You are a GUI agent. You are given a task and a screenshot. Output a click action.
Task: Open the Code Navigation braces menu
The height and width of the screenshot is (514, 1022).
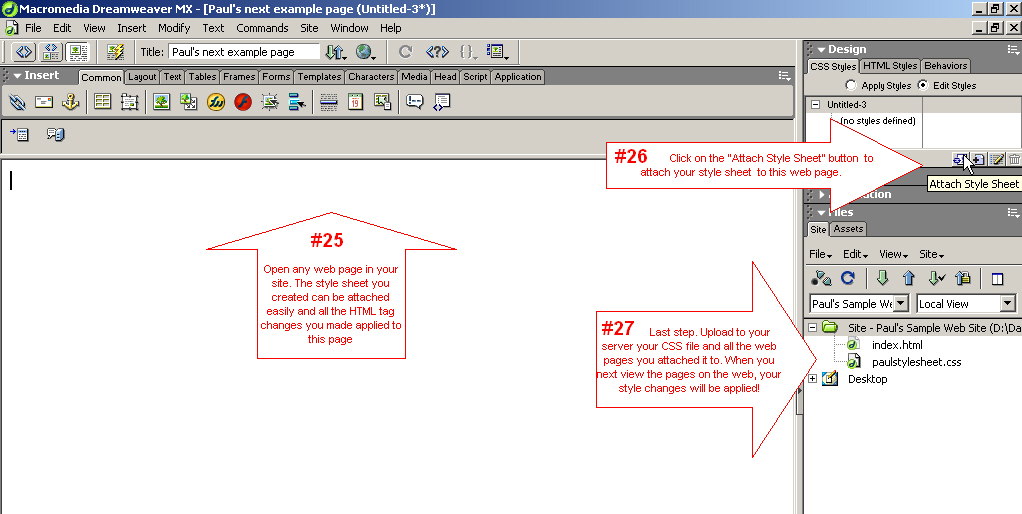tap(468, 51)
